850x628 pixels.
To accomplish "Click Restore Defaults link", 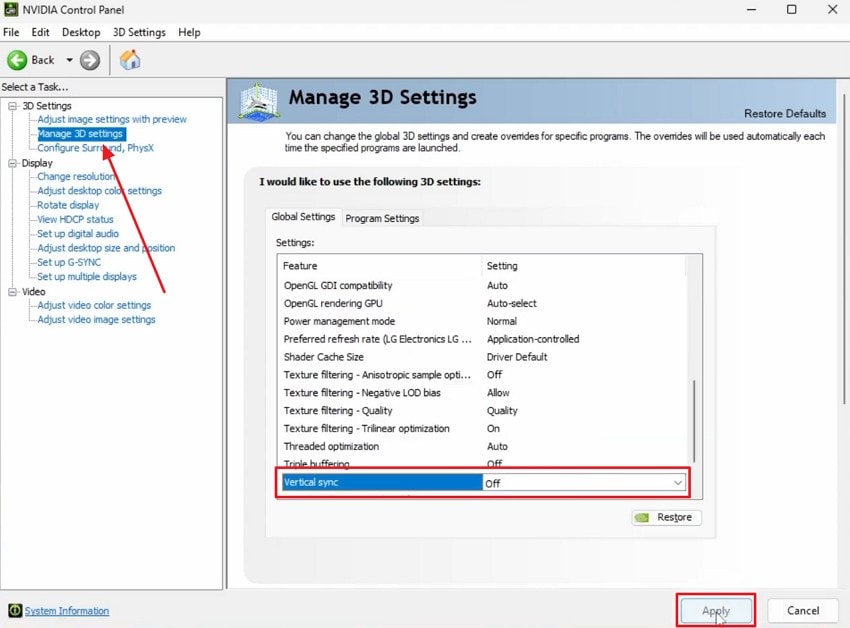I will point(784,113).
